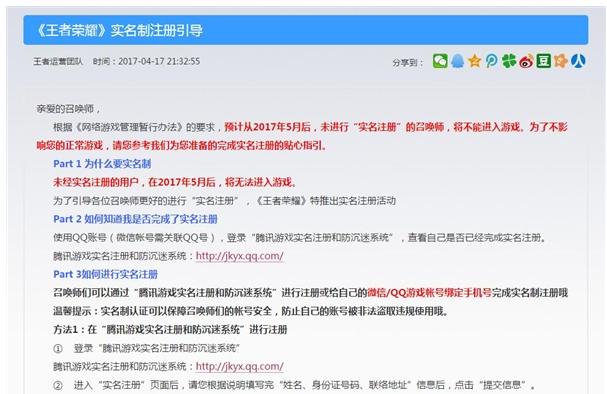
Task: Click the Part 2 如何知道我是否完成了实名注册 heading
Action: tap(135, 219)
